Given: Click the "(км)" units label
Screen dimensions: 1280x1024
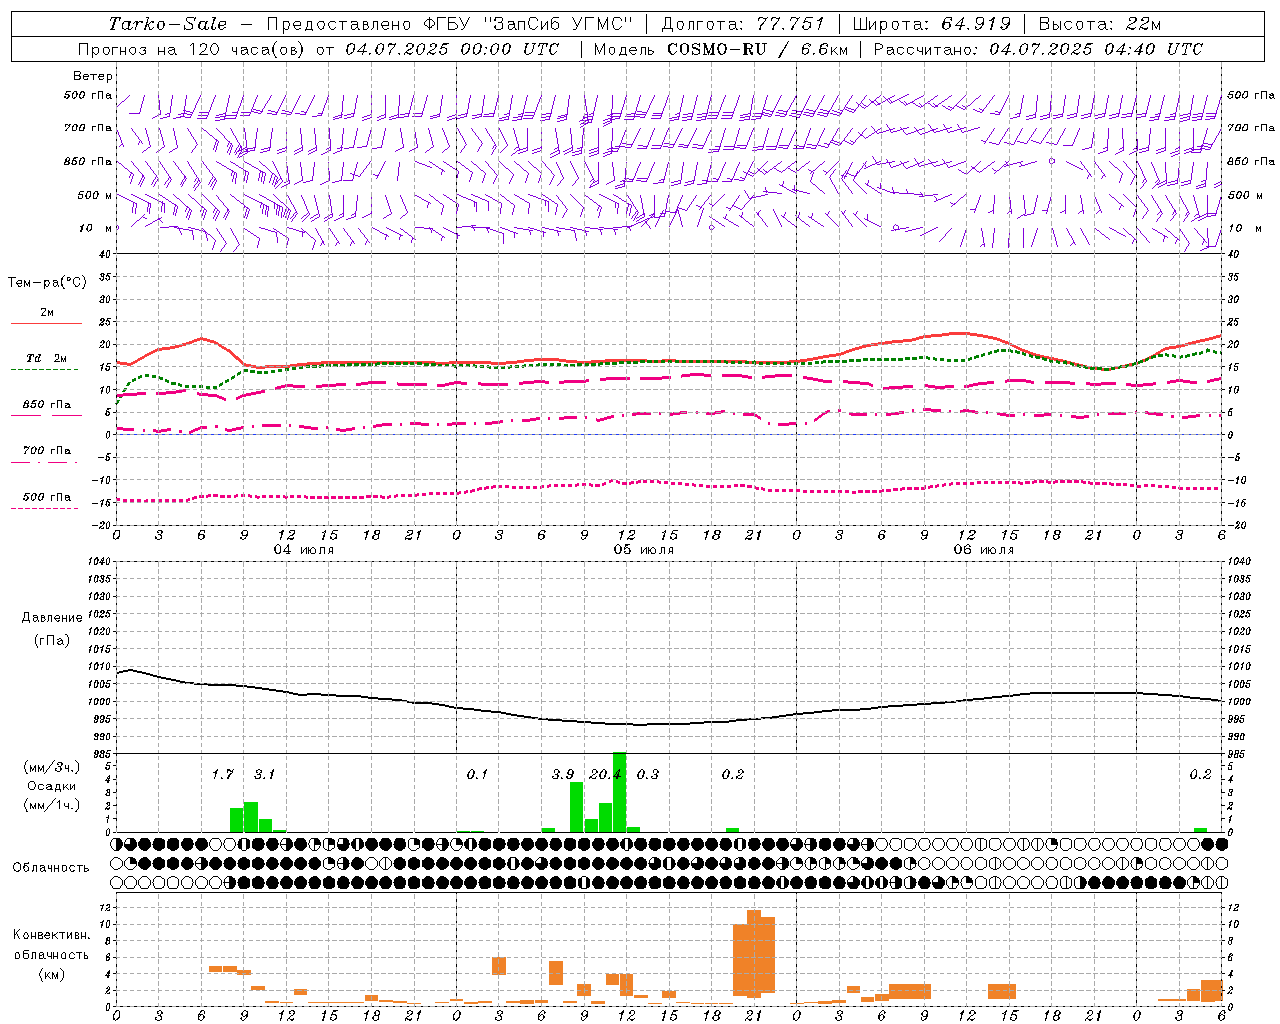Looking at the screenshot, I should coord(52,973).
